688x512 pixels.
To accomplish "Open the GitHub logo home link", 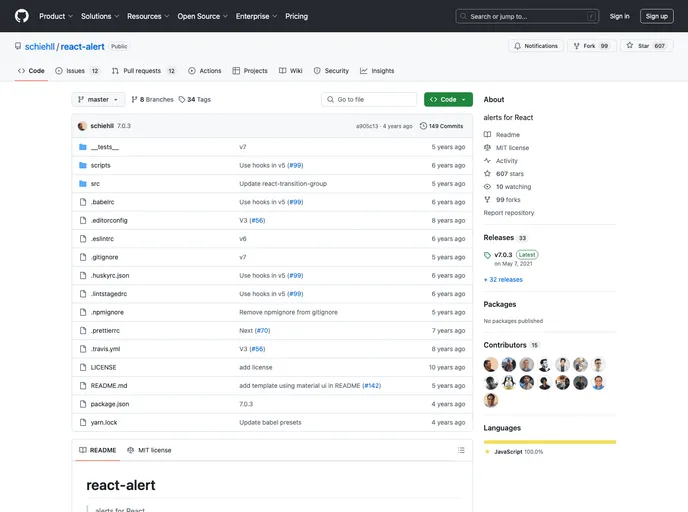I will [x=22, y=16].
